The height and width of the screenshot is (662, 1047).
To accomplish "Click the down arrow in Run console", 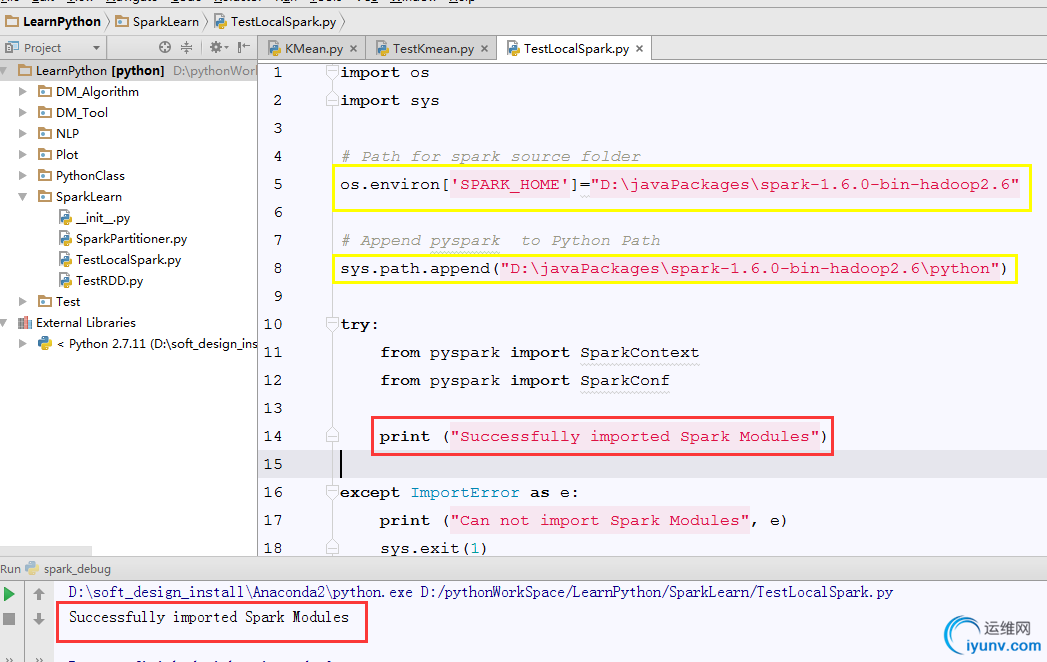I will (39, 619).
